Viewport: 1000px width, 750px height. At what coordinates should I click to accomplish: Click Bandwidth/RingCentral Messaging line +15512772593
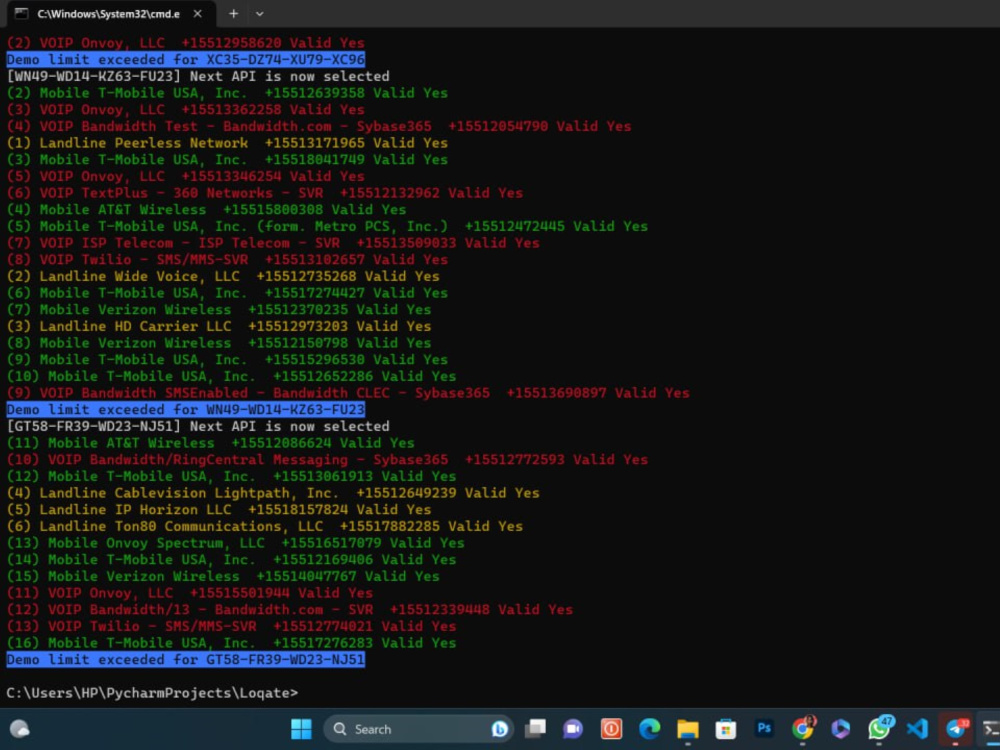(x=327, y=459)
